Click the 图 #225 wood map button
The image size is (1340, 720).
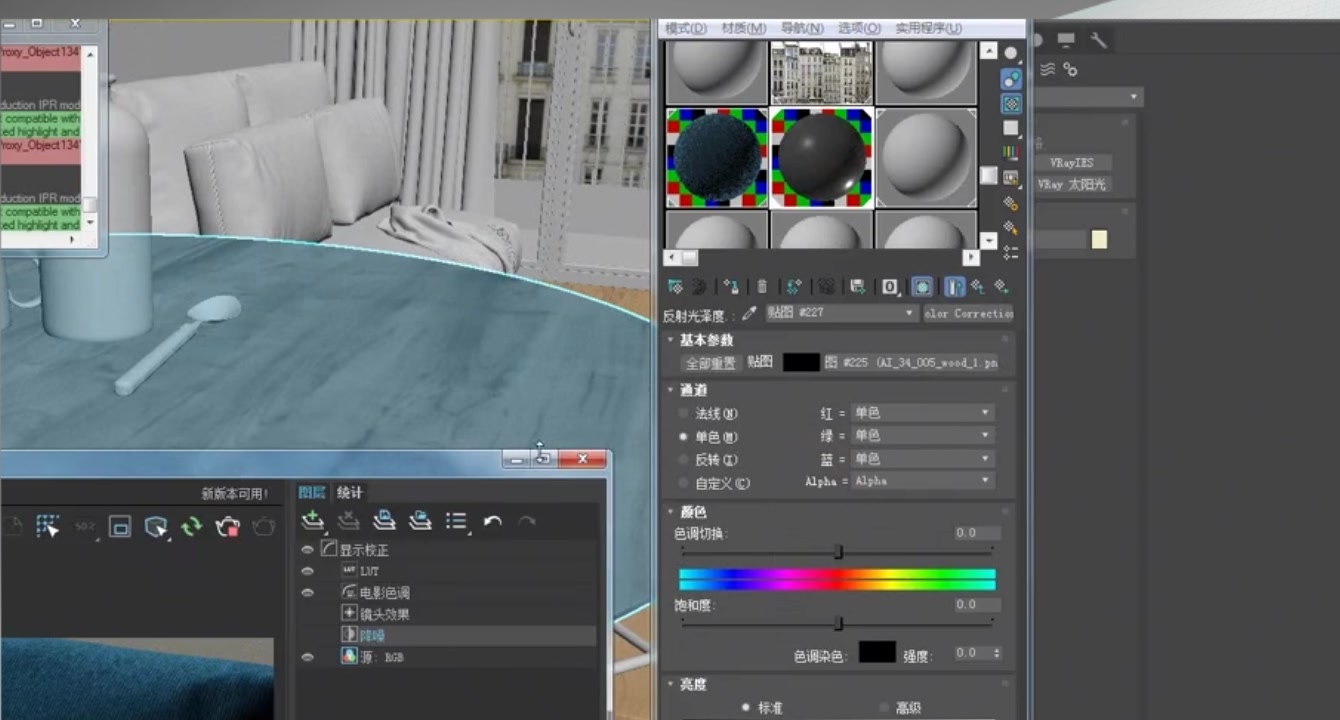(911, 363)
